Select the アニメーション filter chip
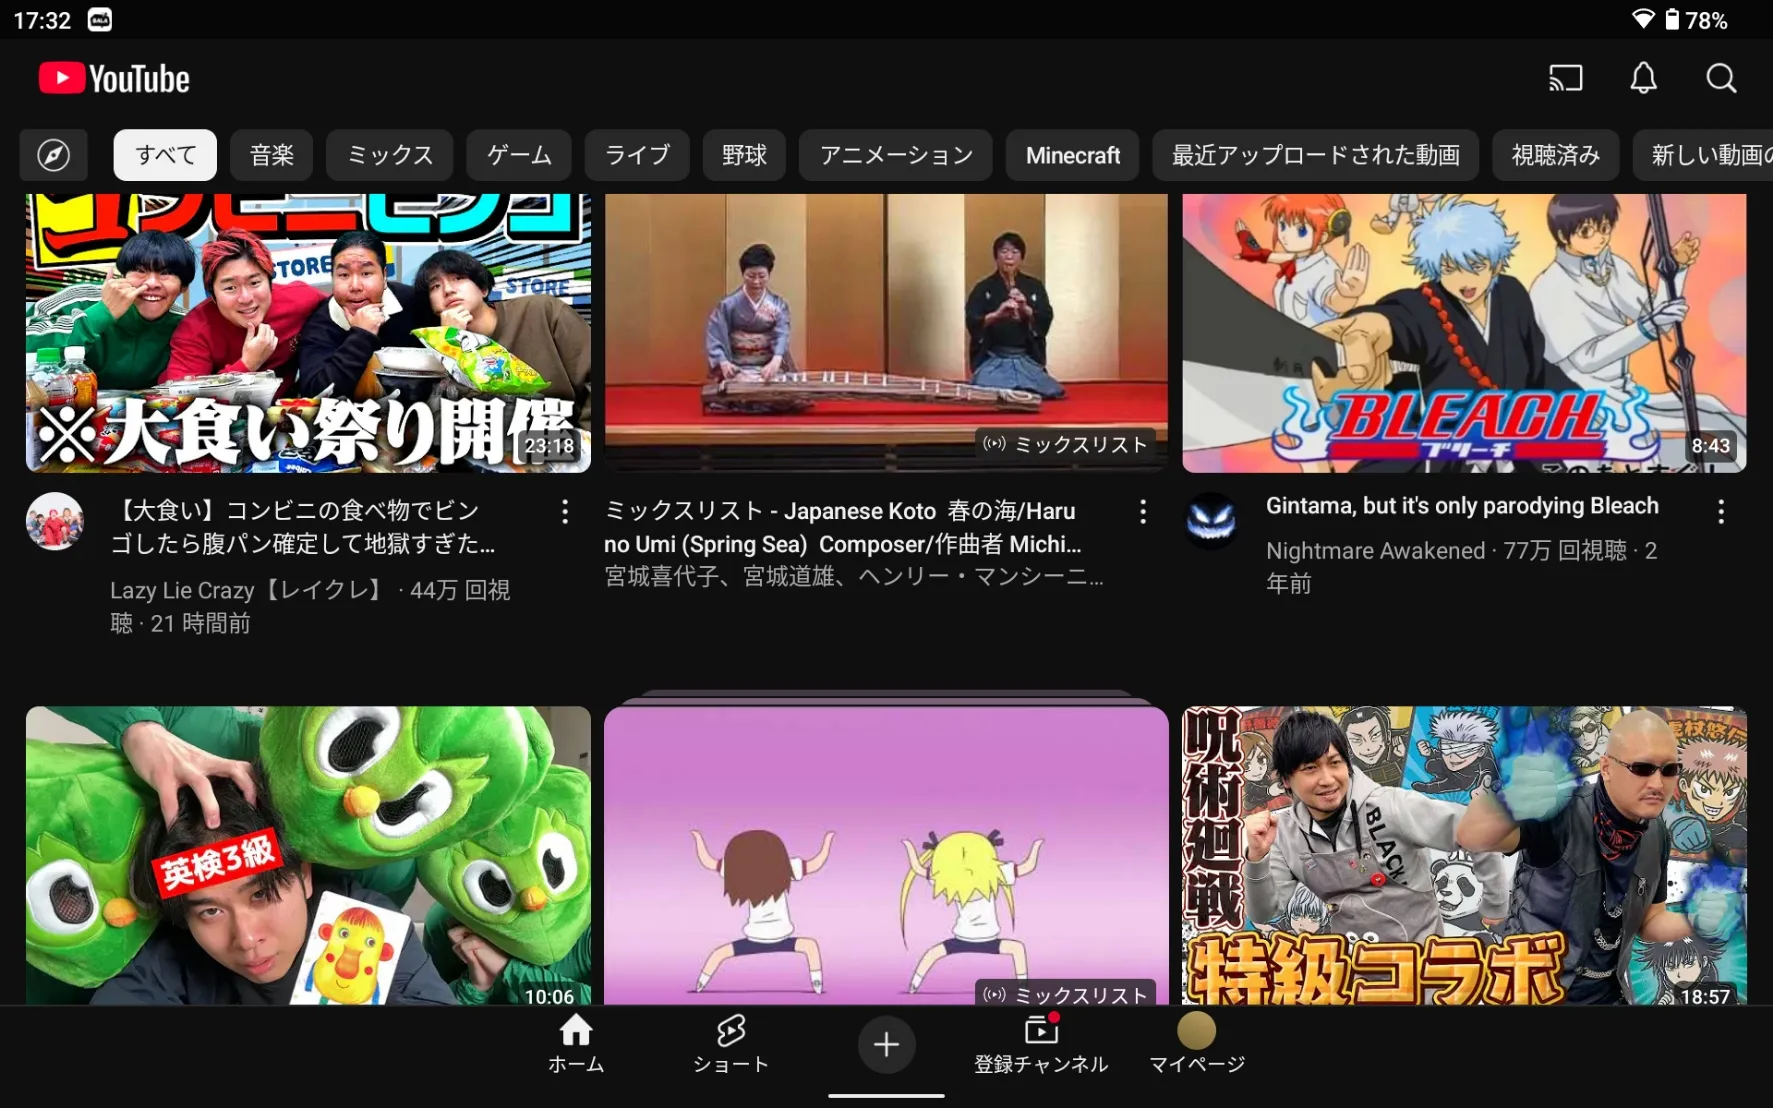The width and height of the screenshot is (1773, 1108). pos(896,155)
